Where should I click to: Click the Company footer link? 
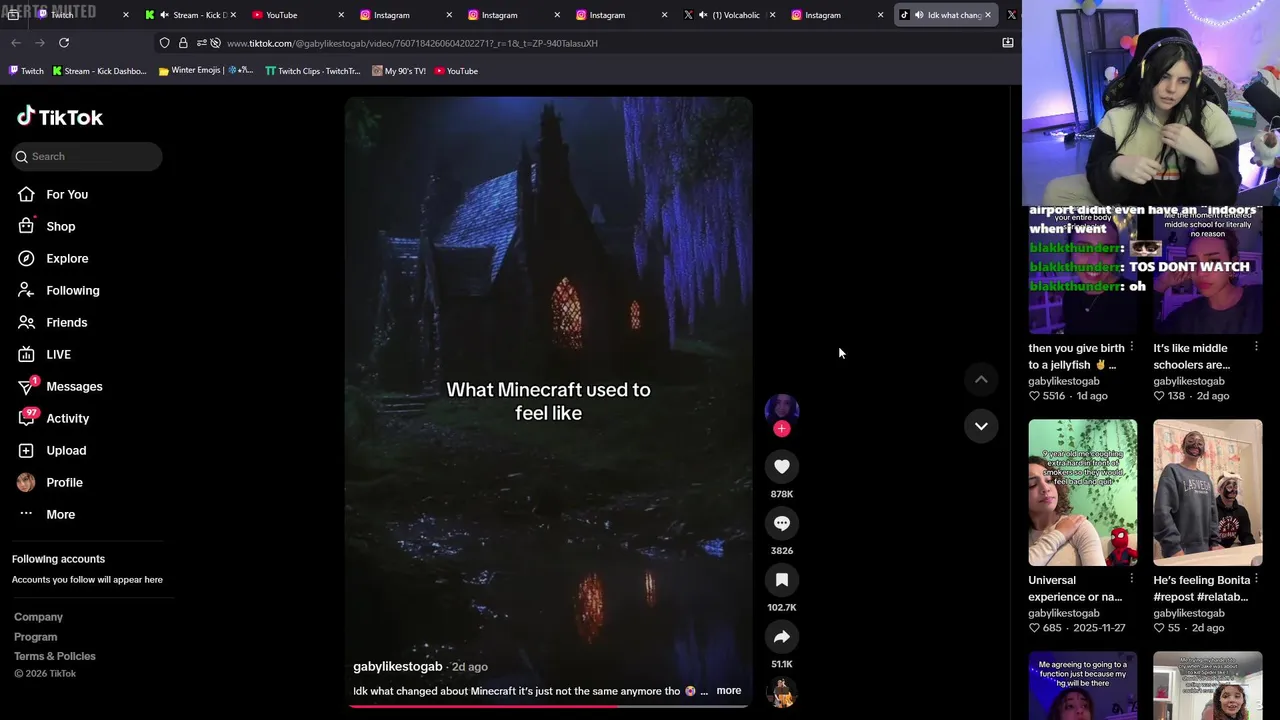tap(38, 617)
